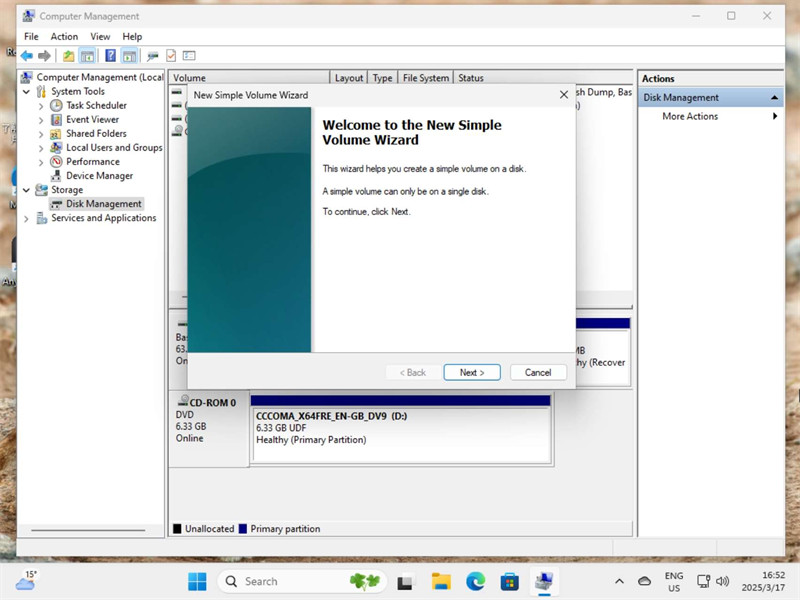
Task: Click the Up one level folder icon
Action: 68,56
